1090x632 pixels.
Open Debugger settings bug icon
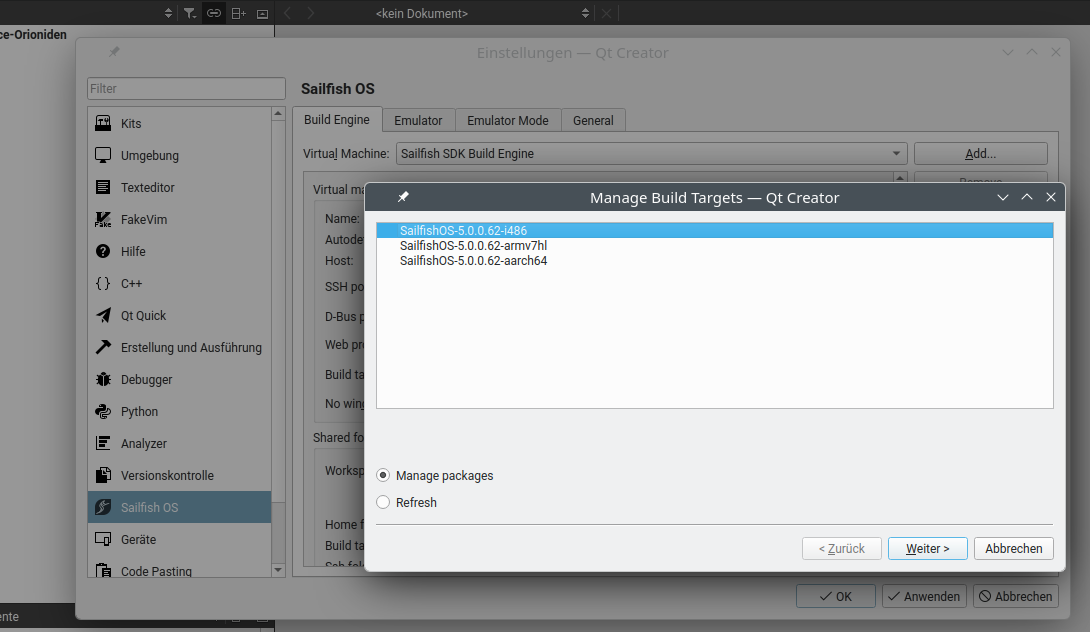coord(103,380)
